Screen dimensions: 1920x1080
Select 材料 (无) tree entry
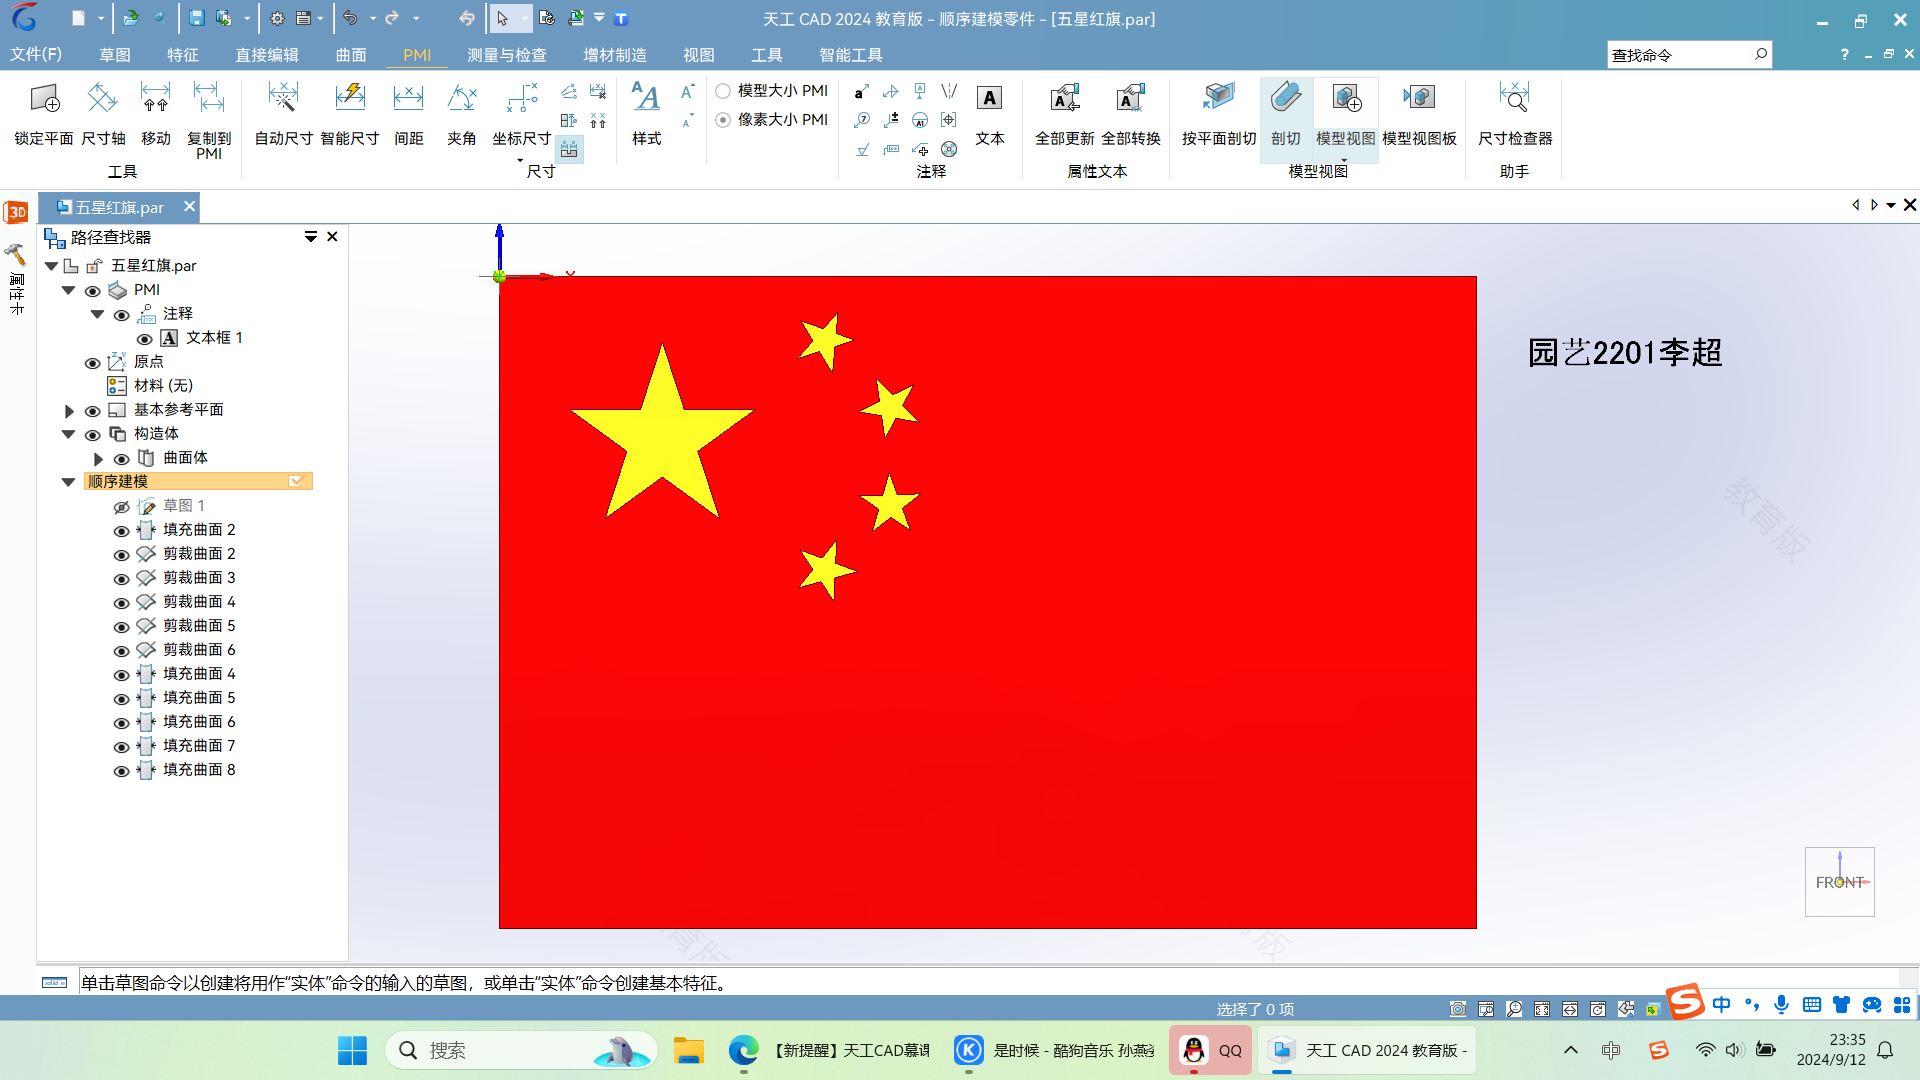163,386
